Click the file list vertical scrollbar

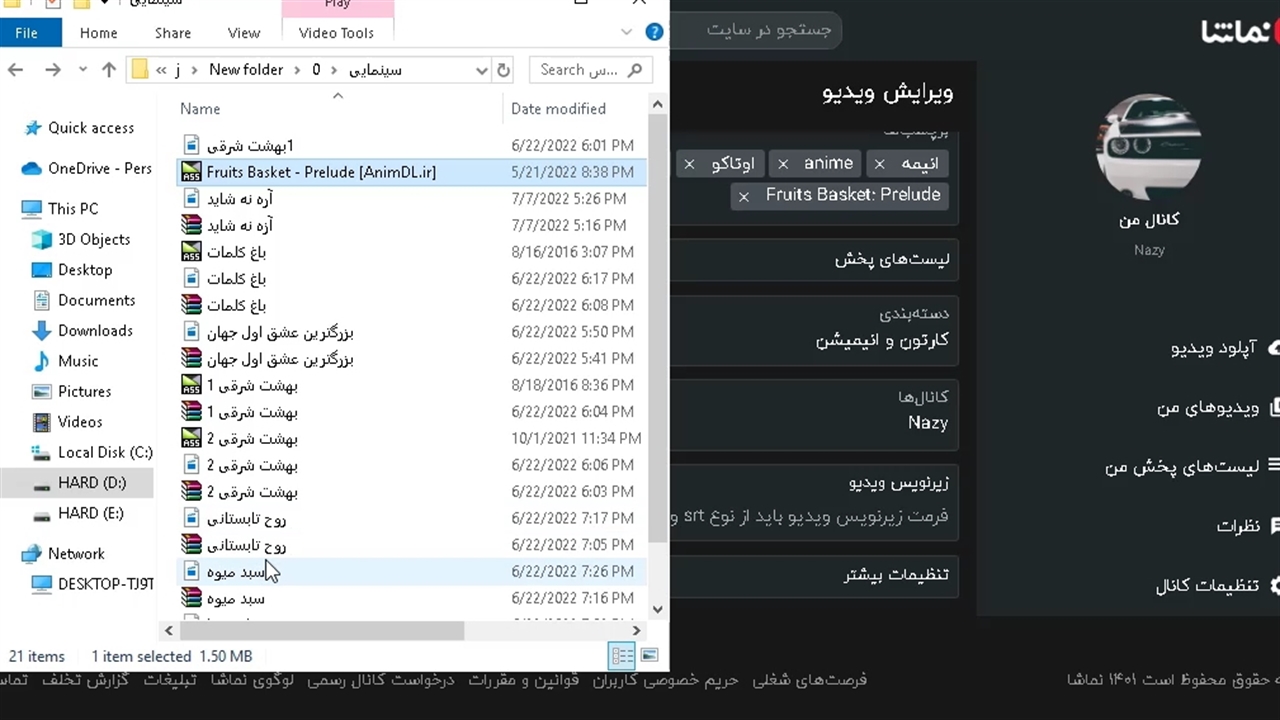(x=657, y=330)
